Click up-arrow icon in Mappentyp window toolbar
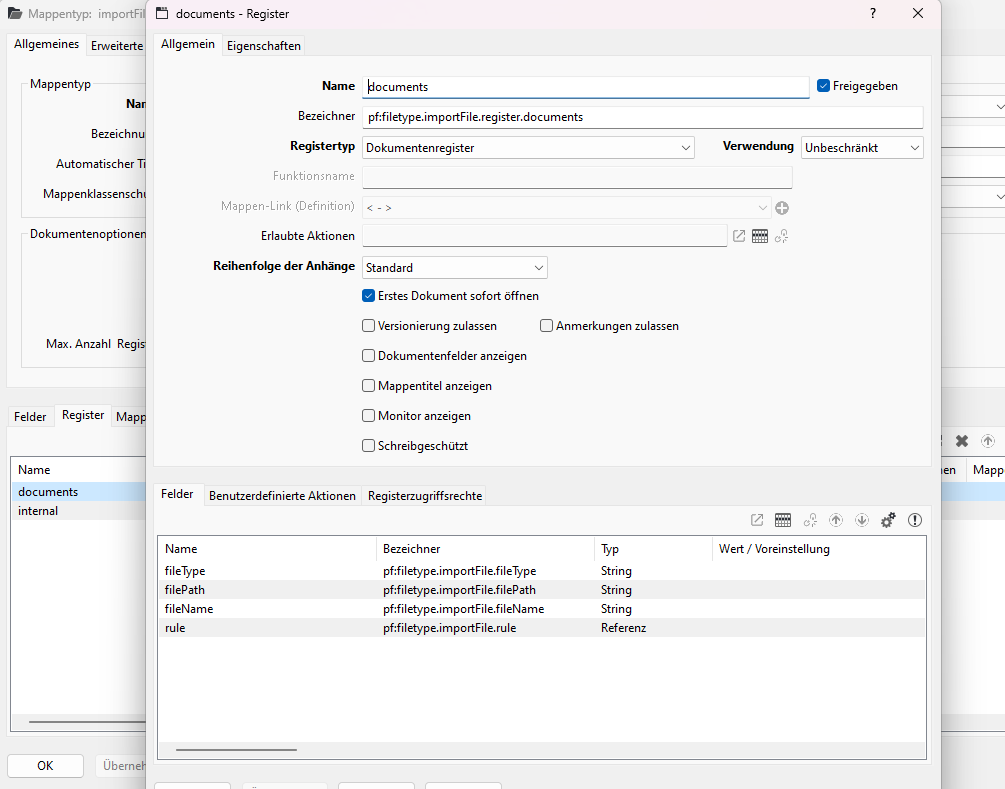Viewport: 1005px width, 789px height. point(988,441)
